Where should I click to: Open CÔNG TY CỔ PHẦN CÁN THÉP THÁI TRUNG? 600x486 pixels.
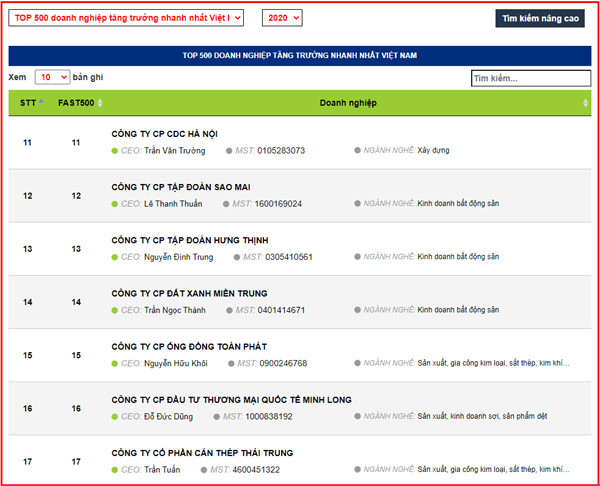pos(202,452)
